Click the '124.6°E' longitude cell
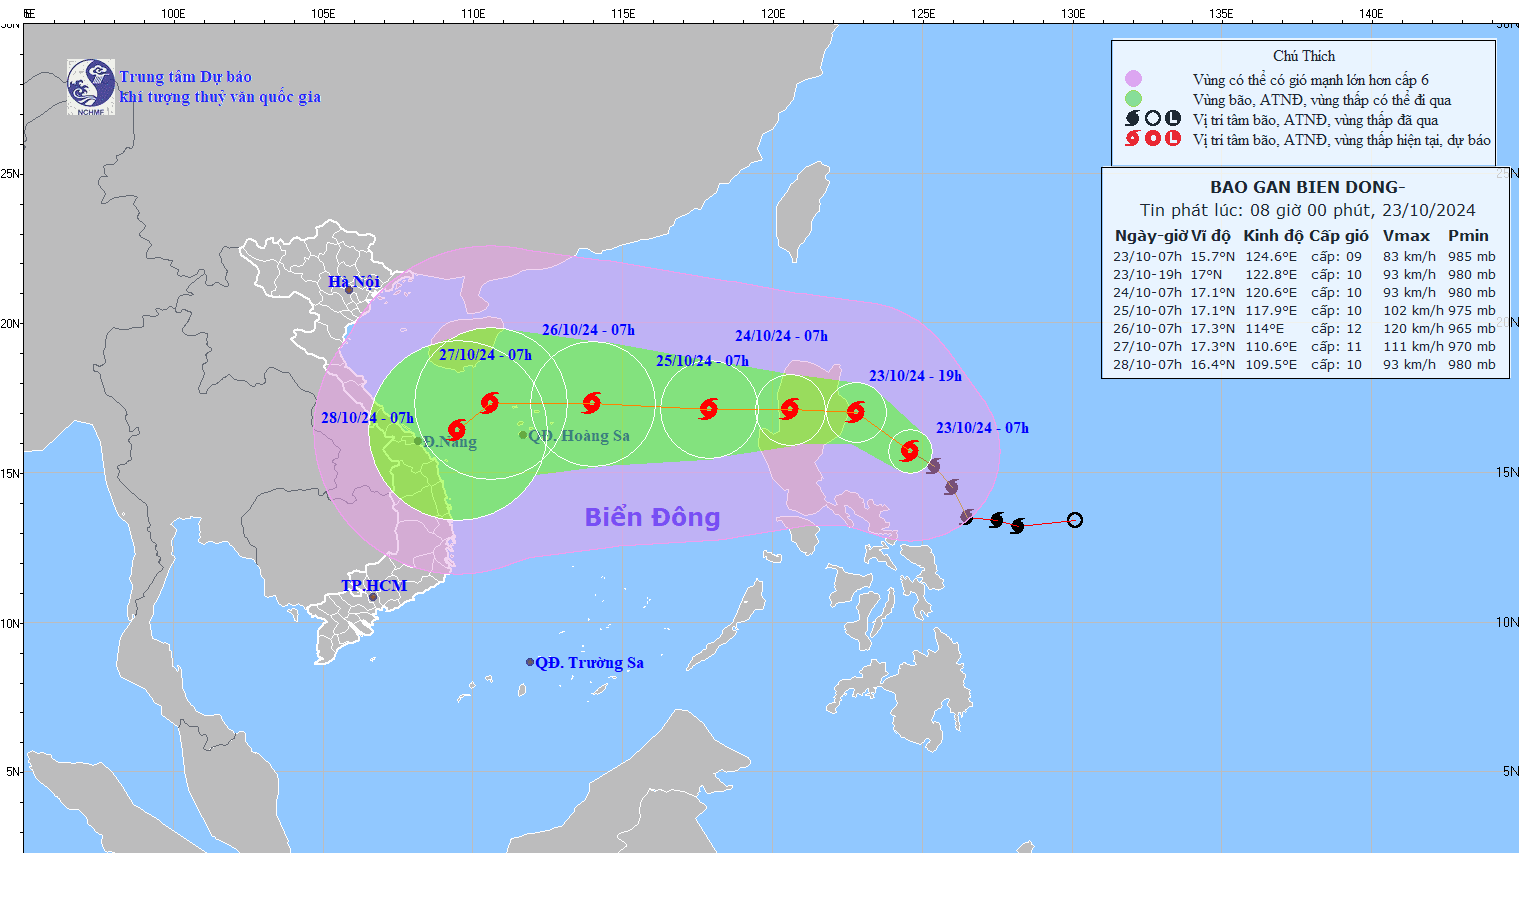Viewport: 1519px width, 919px height. pyautogui.click(x=1271, y=257)
